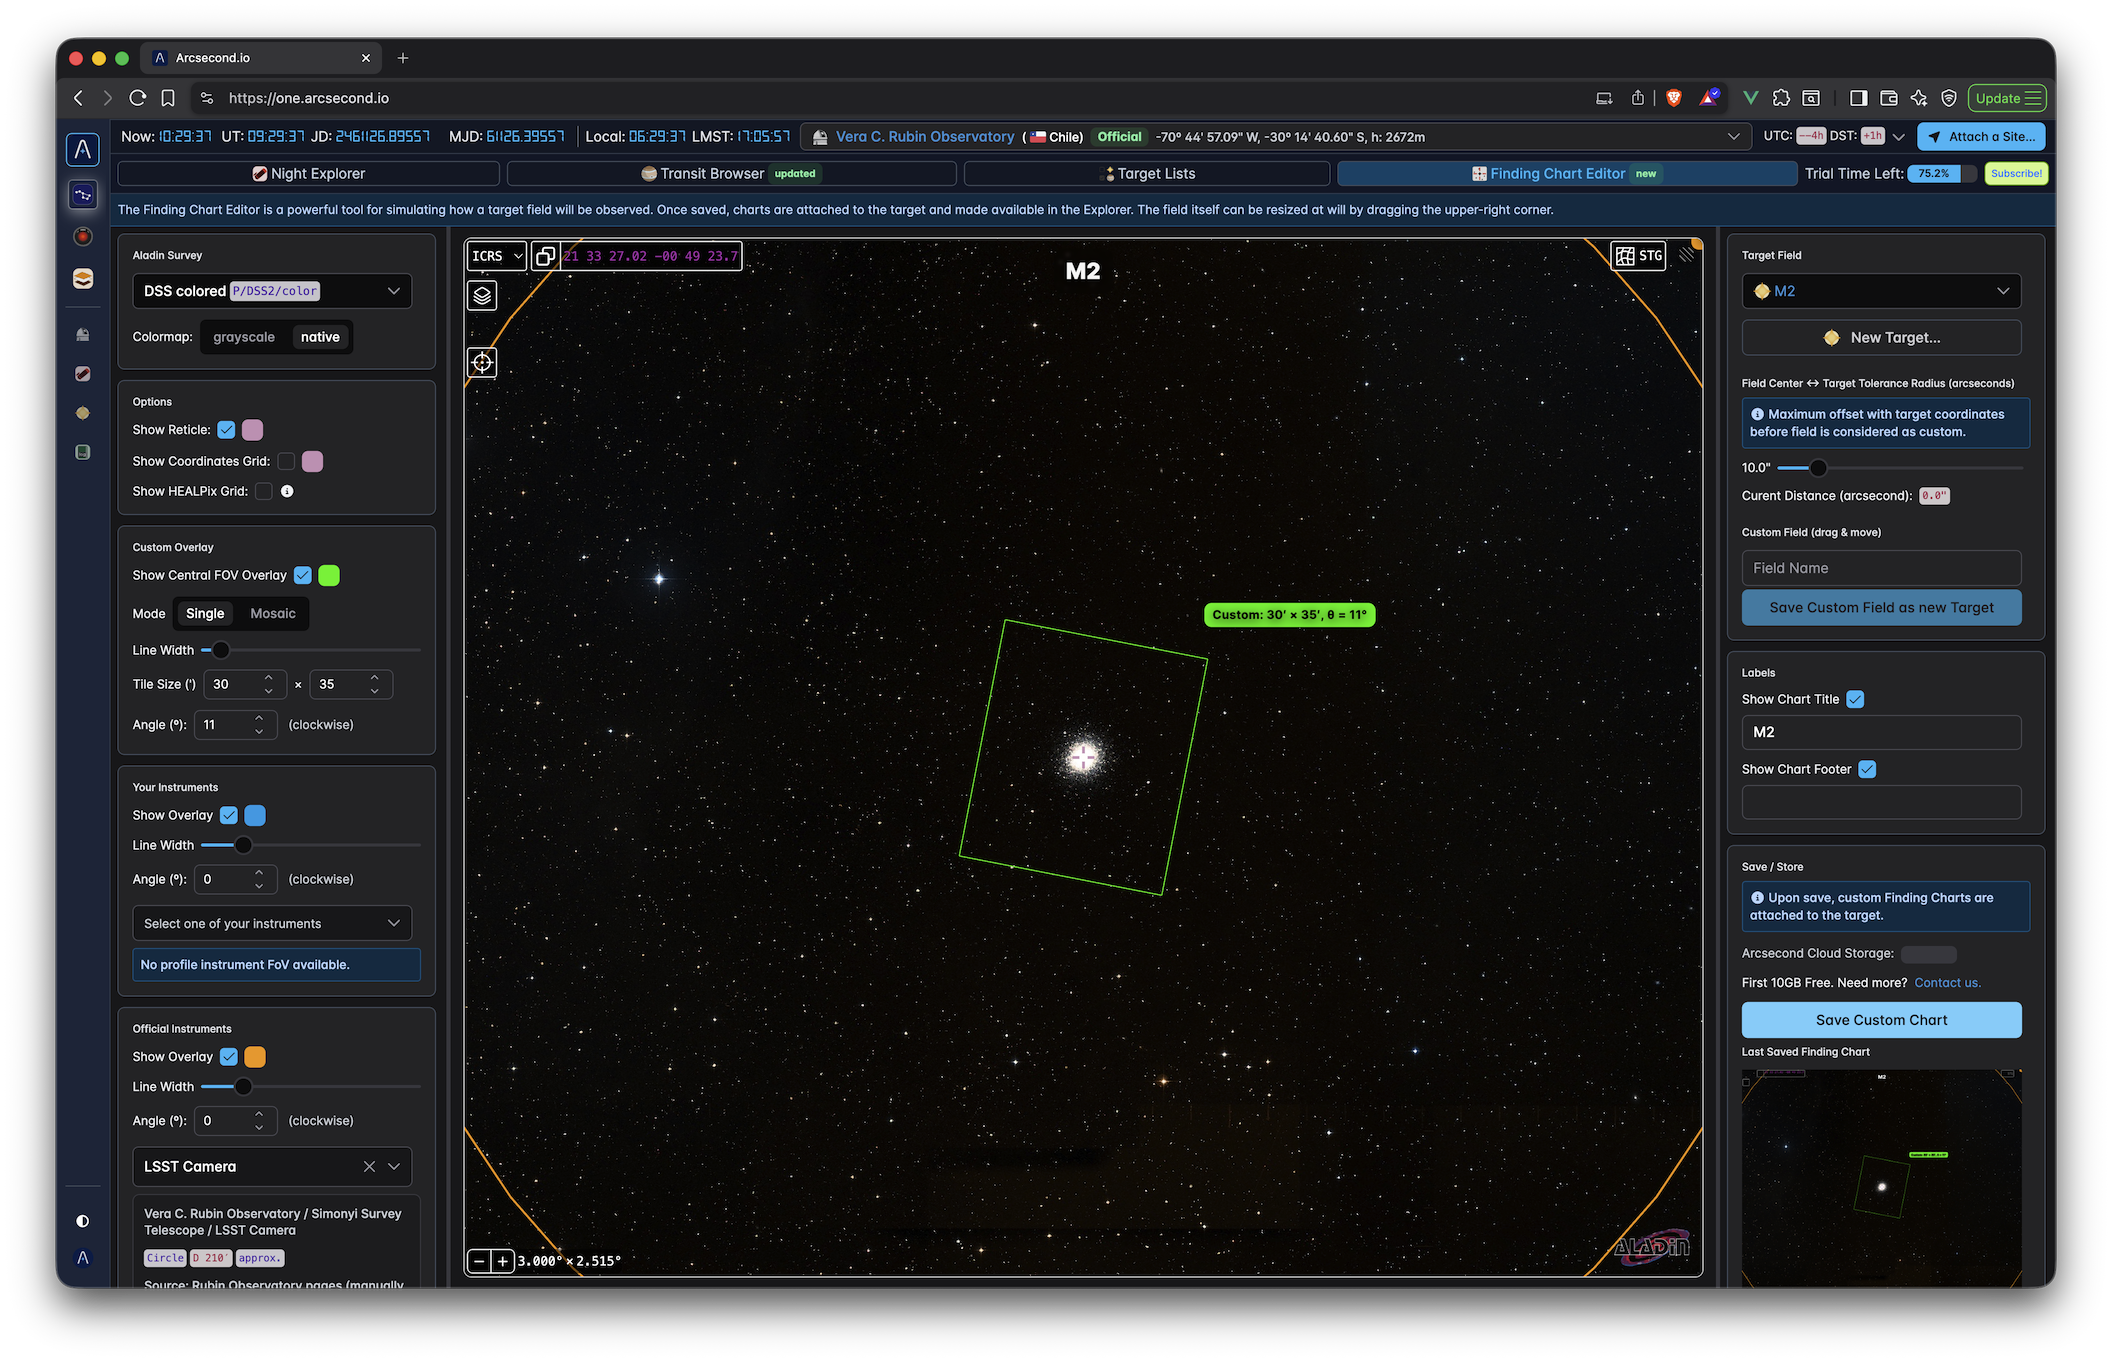Open the Brave Leo AI sparkle icon
Viewport: 2112px width, 1362px height.
pos(1919,98)
